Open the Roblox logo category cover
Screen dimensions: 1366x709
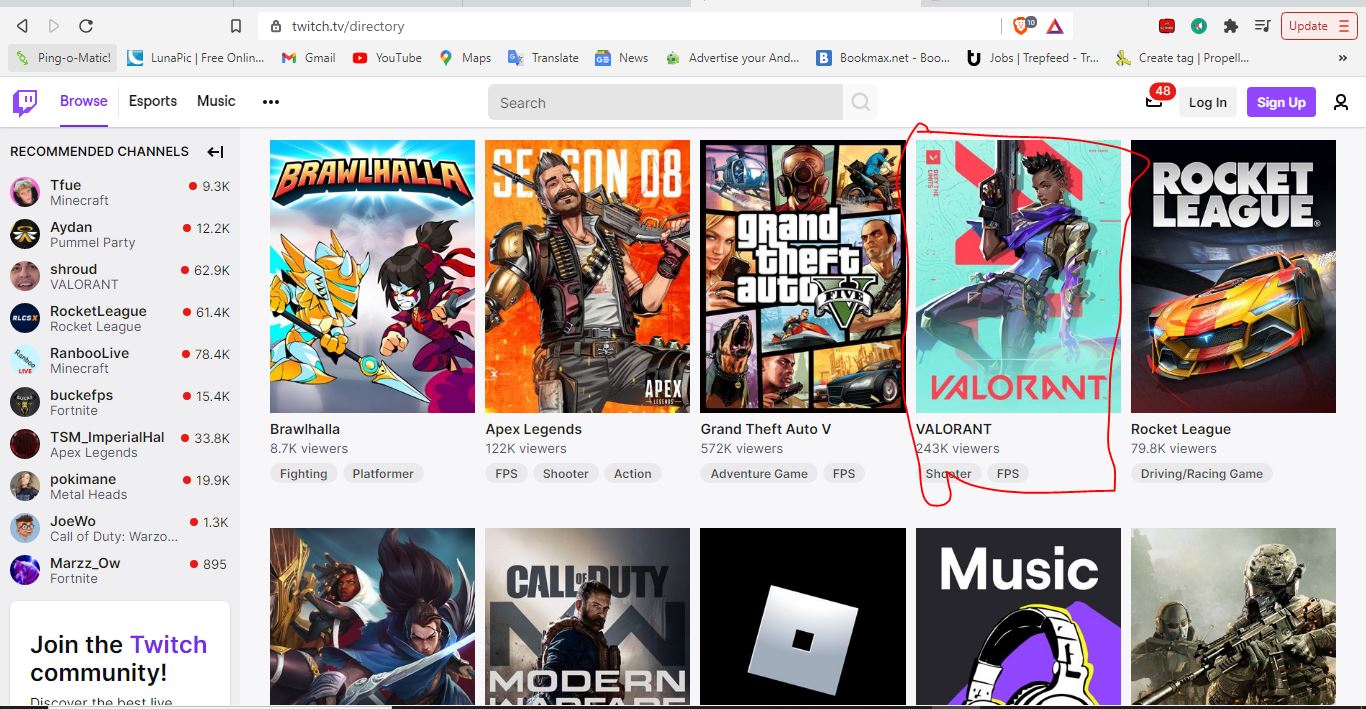[x=803, y=618]
